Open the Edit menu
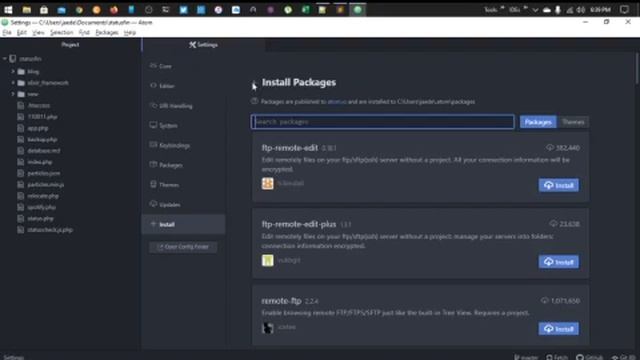This screenshot has width=640, height=360. pyautogui.click(x=22, y=33)
